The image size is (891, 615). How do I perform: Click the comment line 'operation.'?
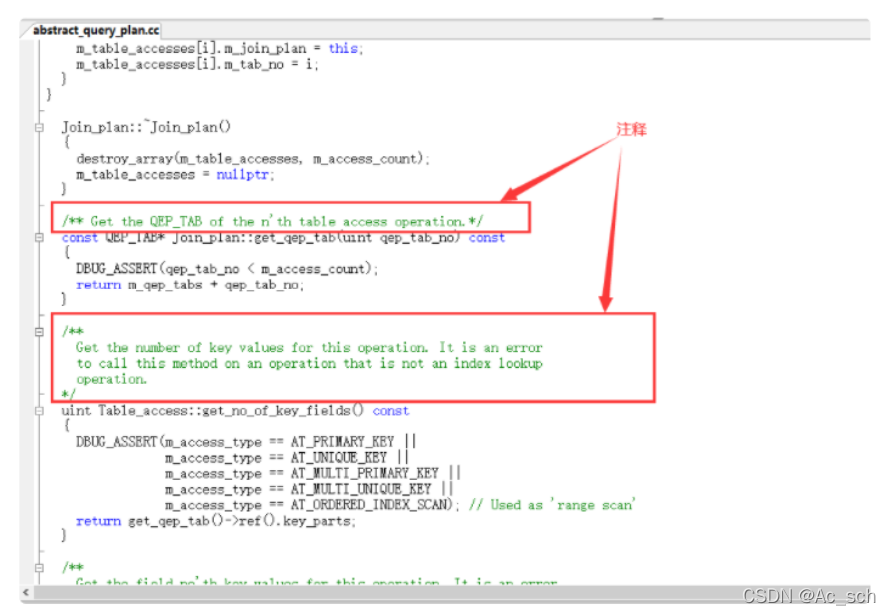[x=112, y=379]
